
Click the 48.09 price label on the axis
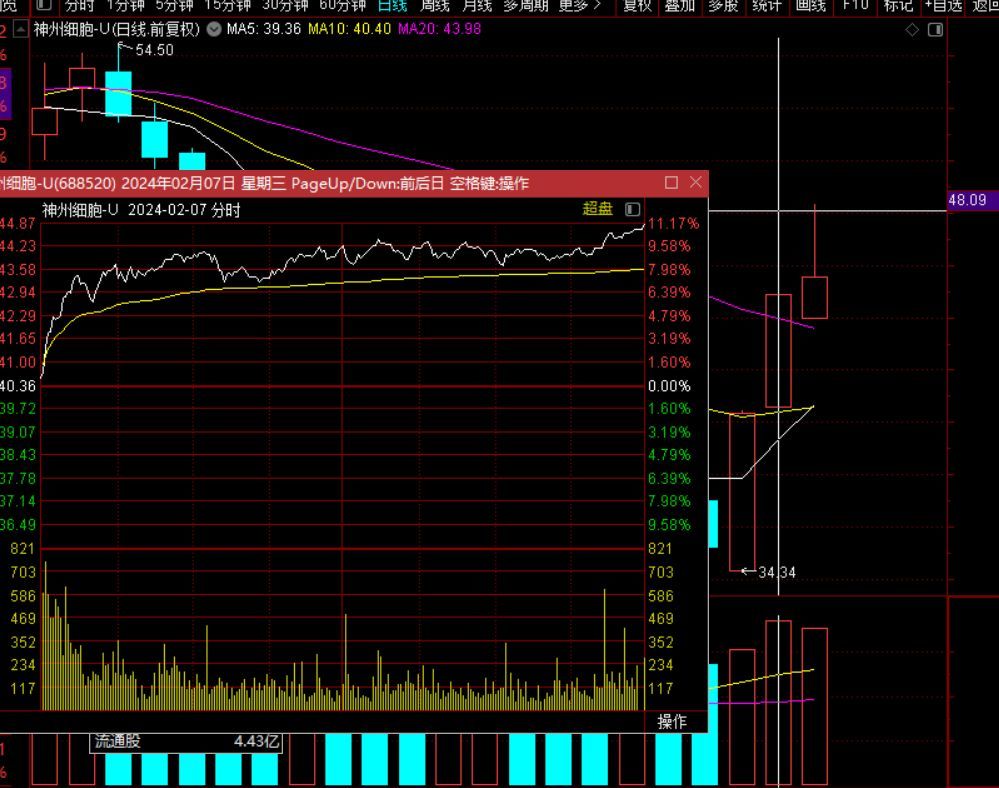tap(967, 200)
